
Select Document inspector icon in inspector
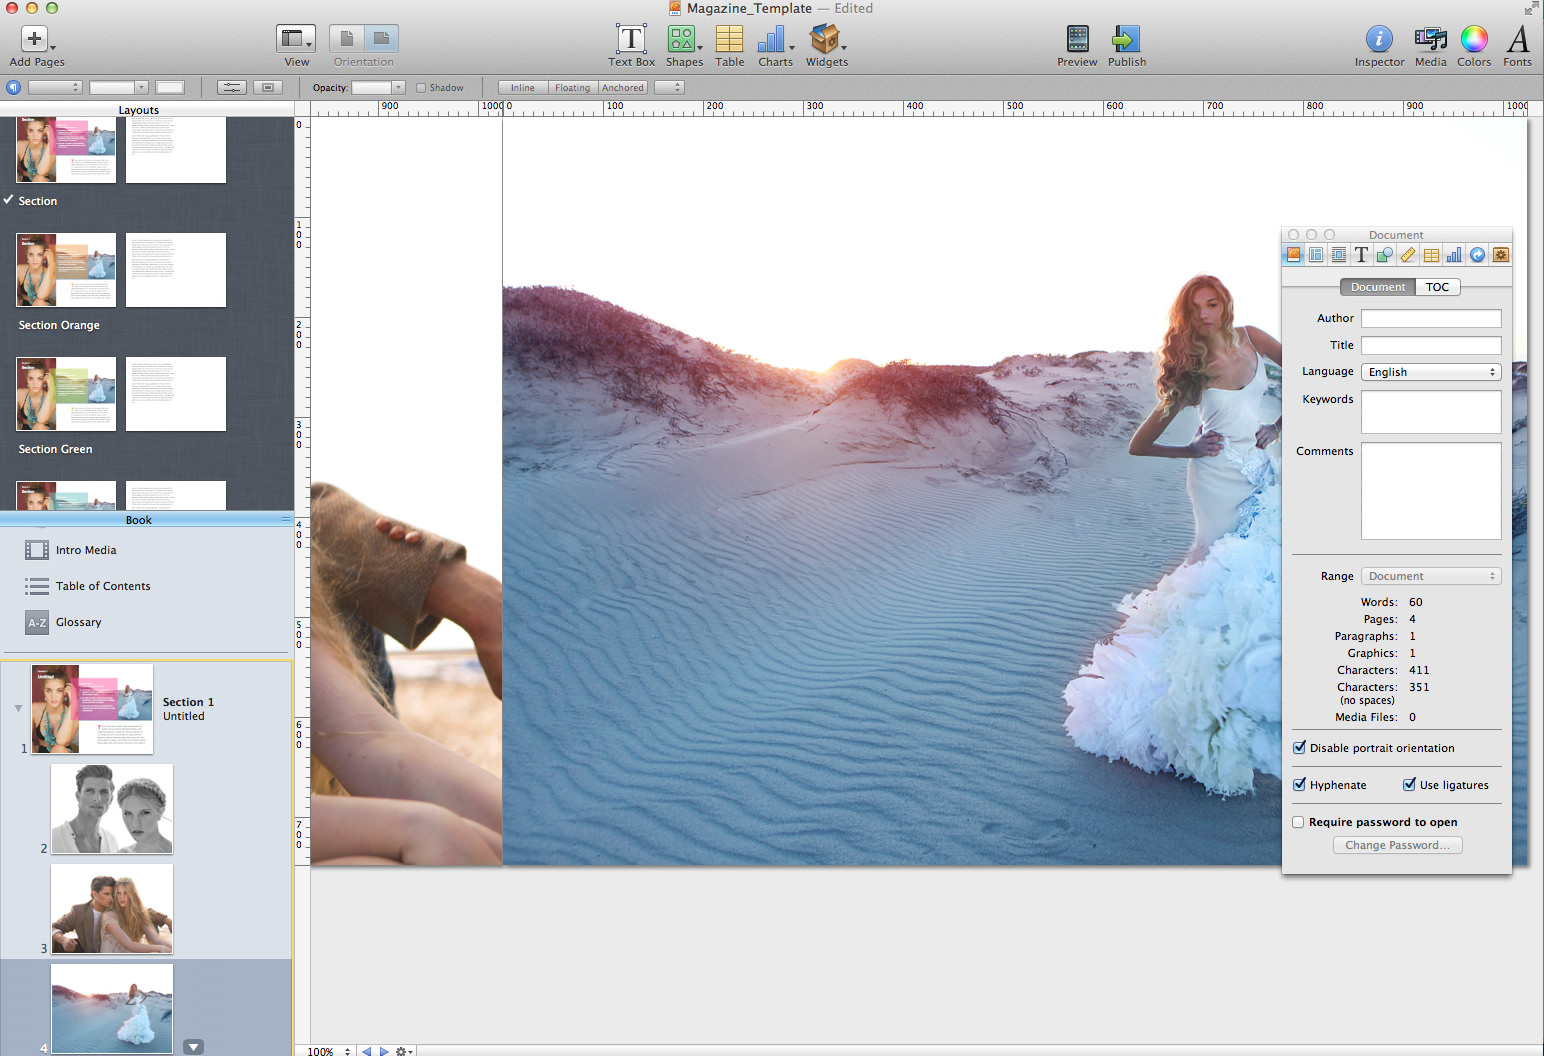click(x=1293, y=255)
